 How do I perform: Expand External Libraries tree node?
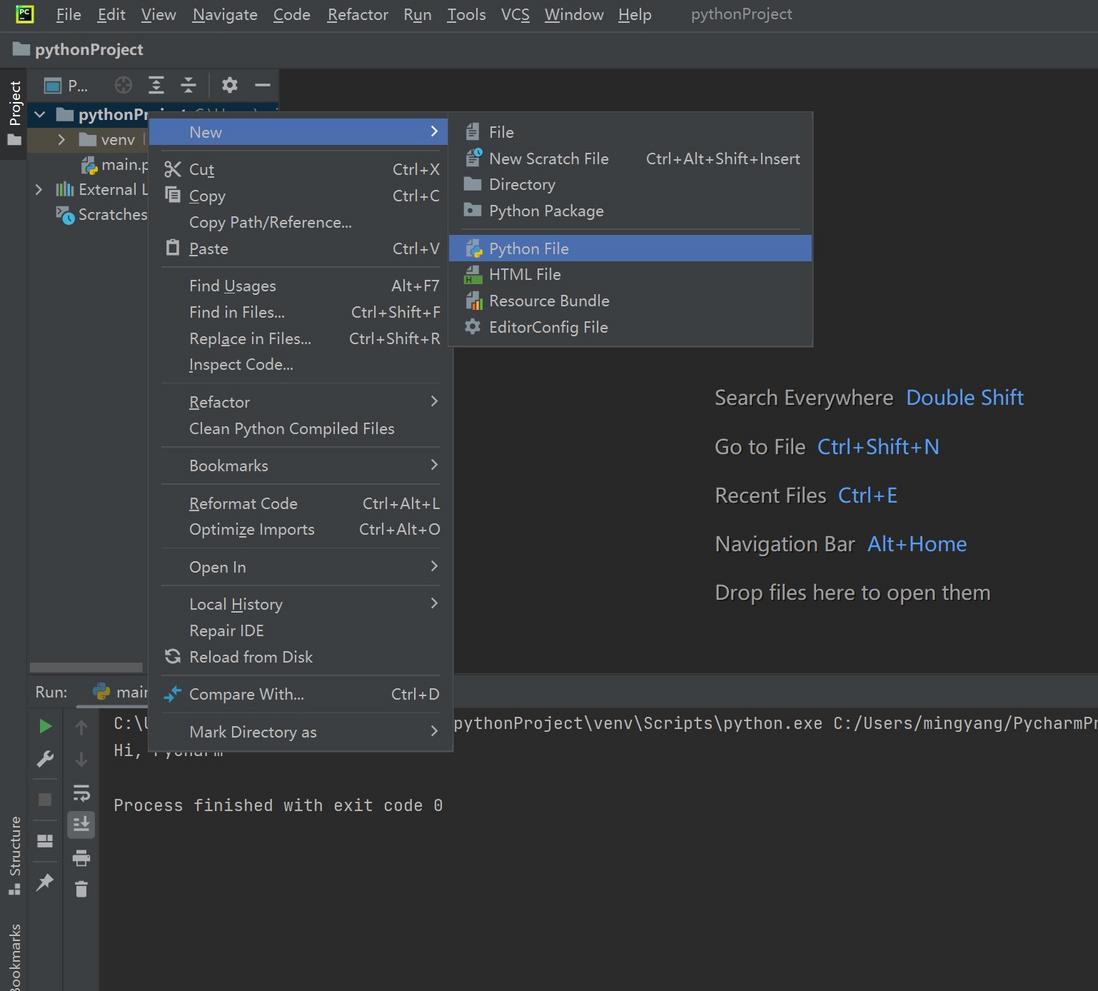39,189
